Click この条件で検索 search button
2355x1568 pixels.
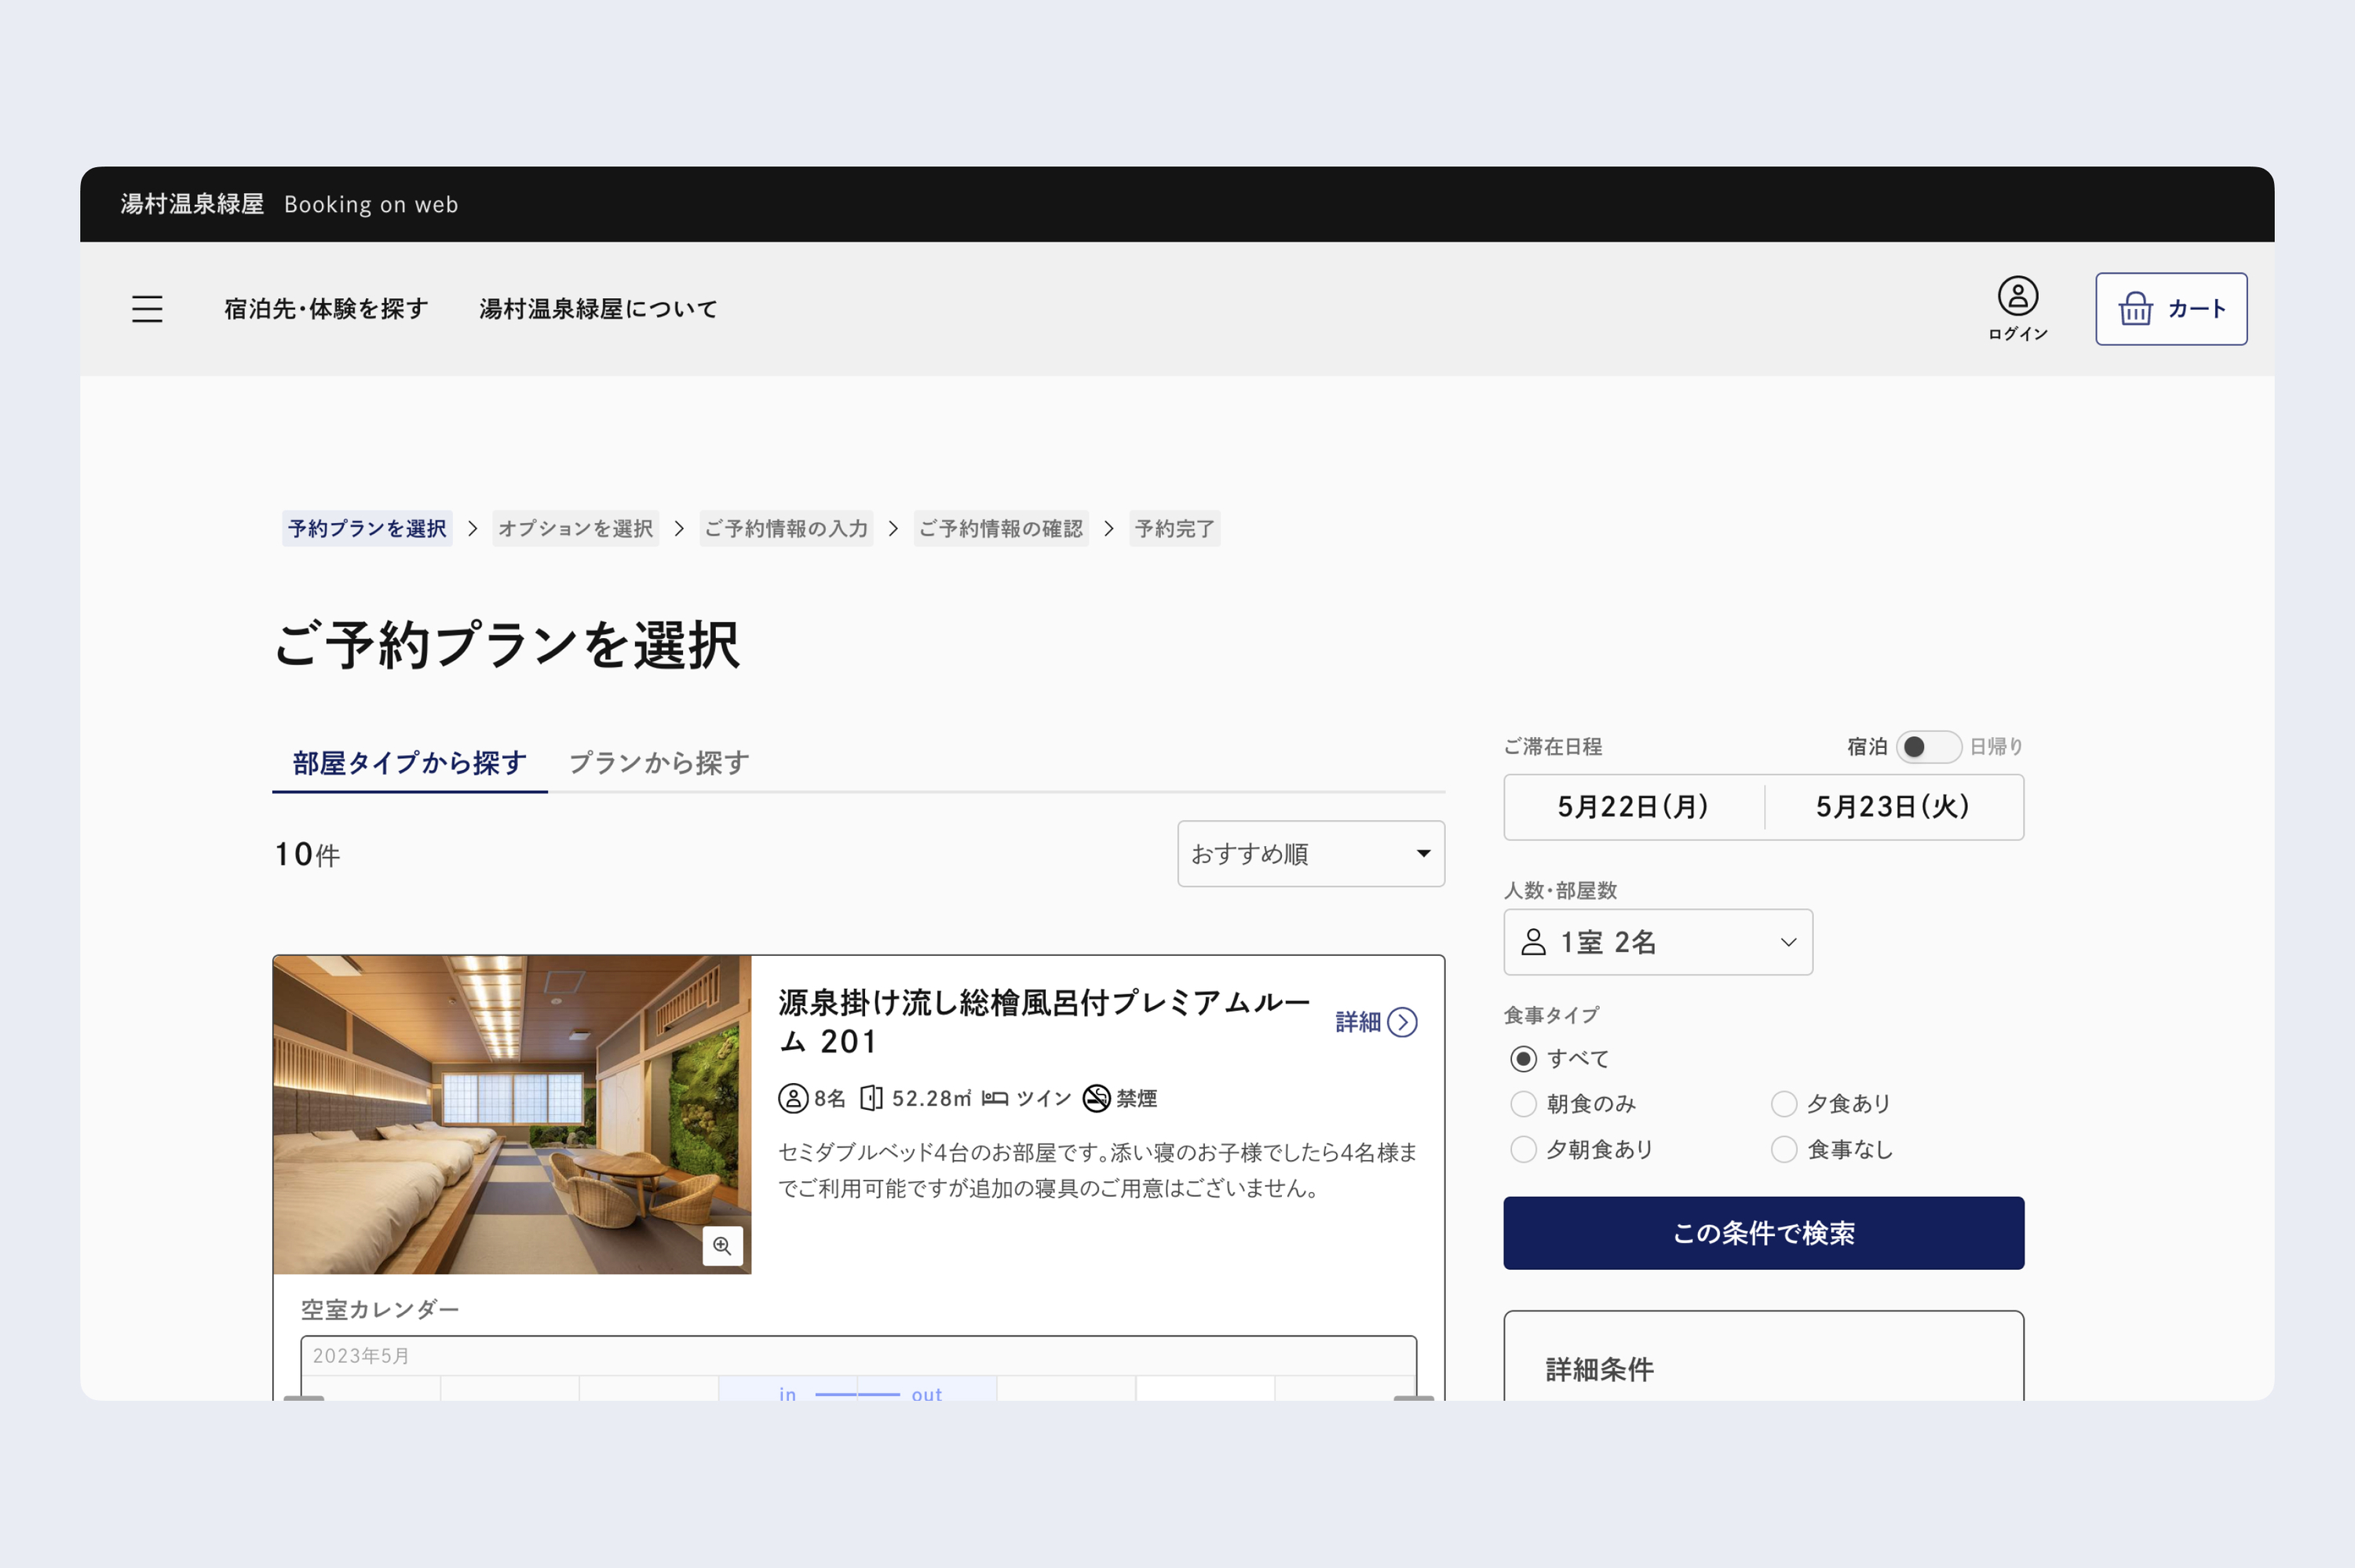1763,1233
